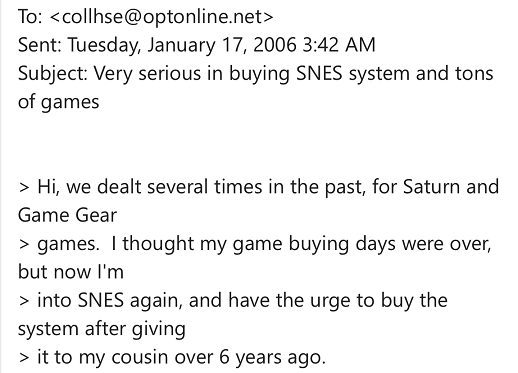The image size is (518, 373).
Task: Click the words 'of games' in the subject
Action: pos(58,102)
